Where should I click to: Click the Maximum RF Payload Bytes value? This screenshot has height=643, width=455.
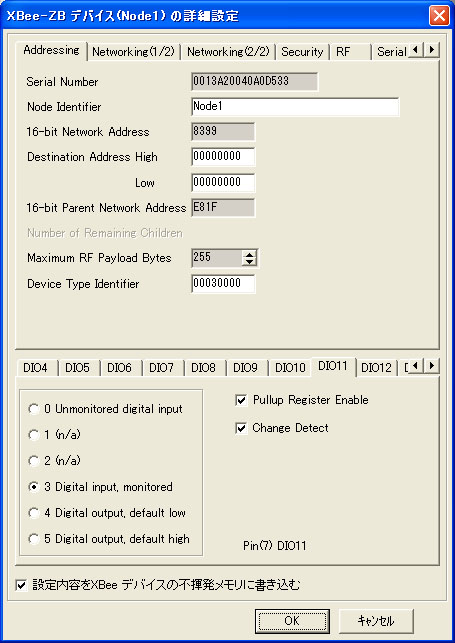coord(217,258)
